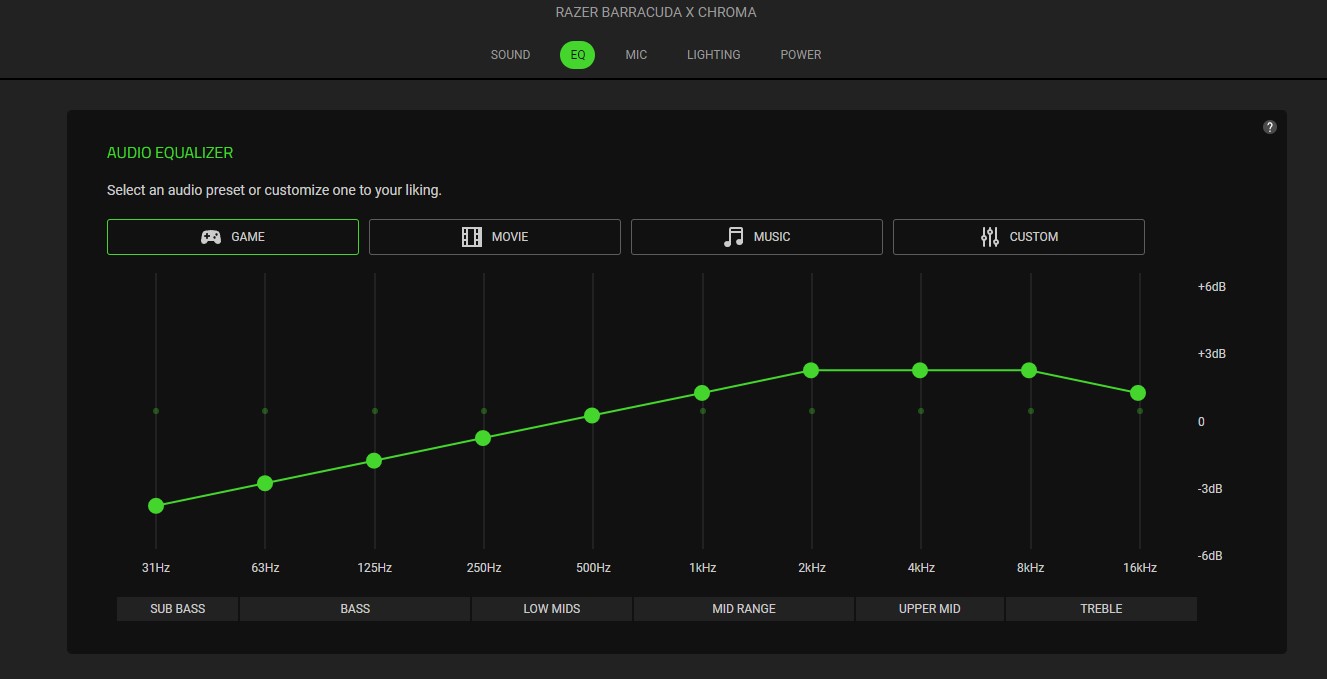Screen dimensions: 1327x679
Task: Click the 4kHz slider handle
Action: 920,370
